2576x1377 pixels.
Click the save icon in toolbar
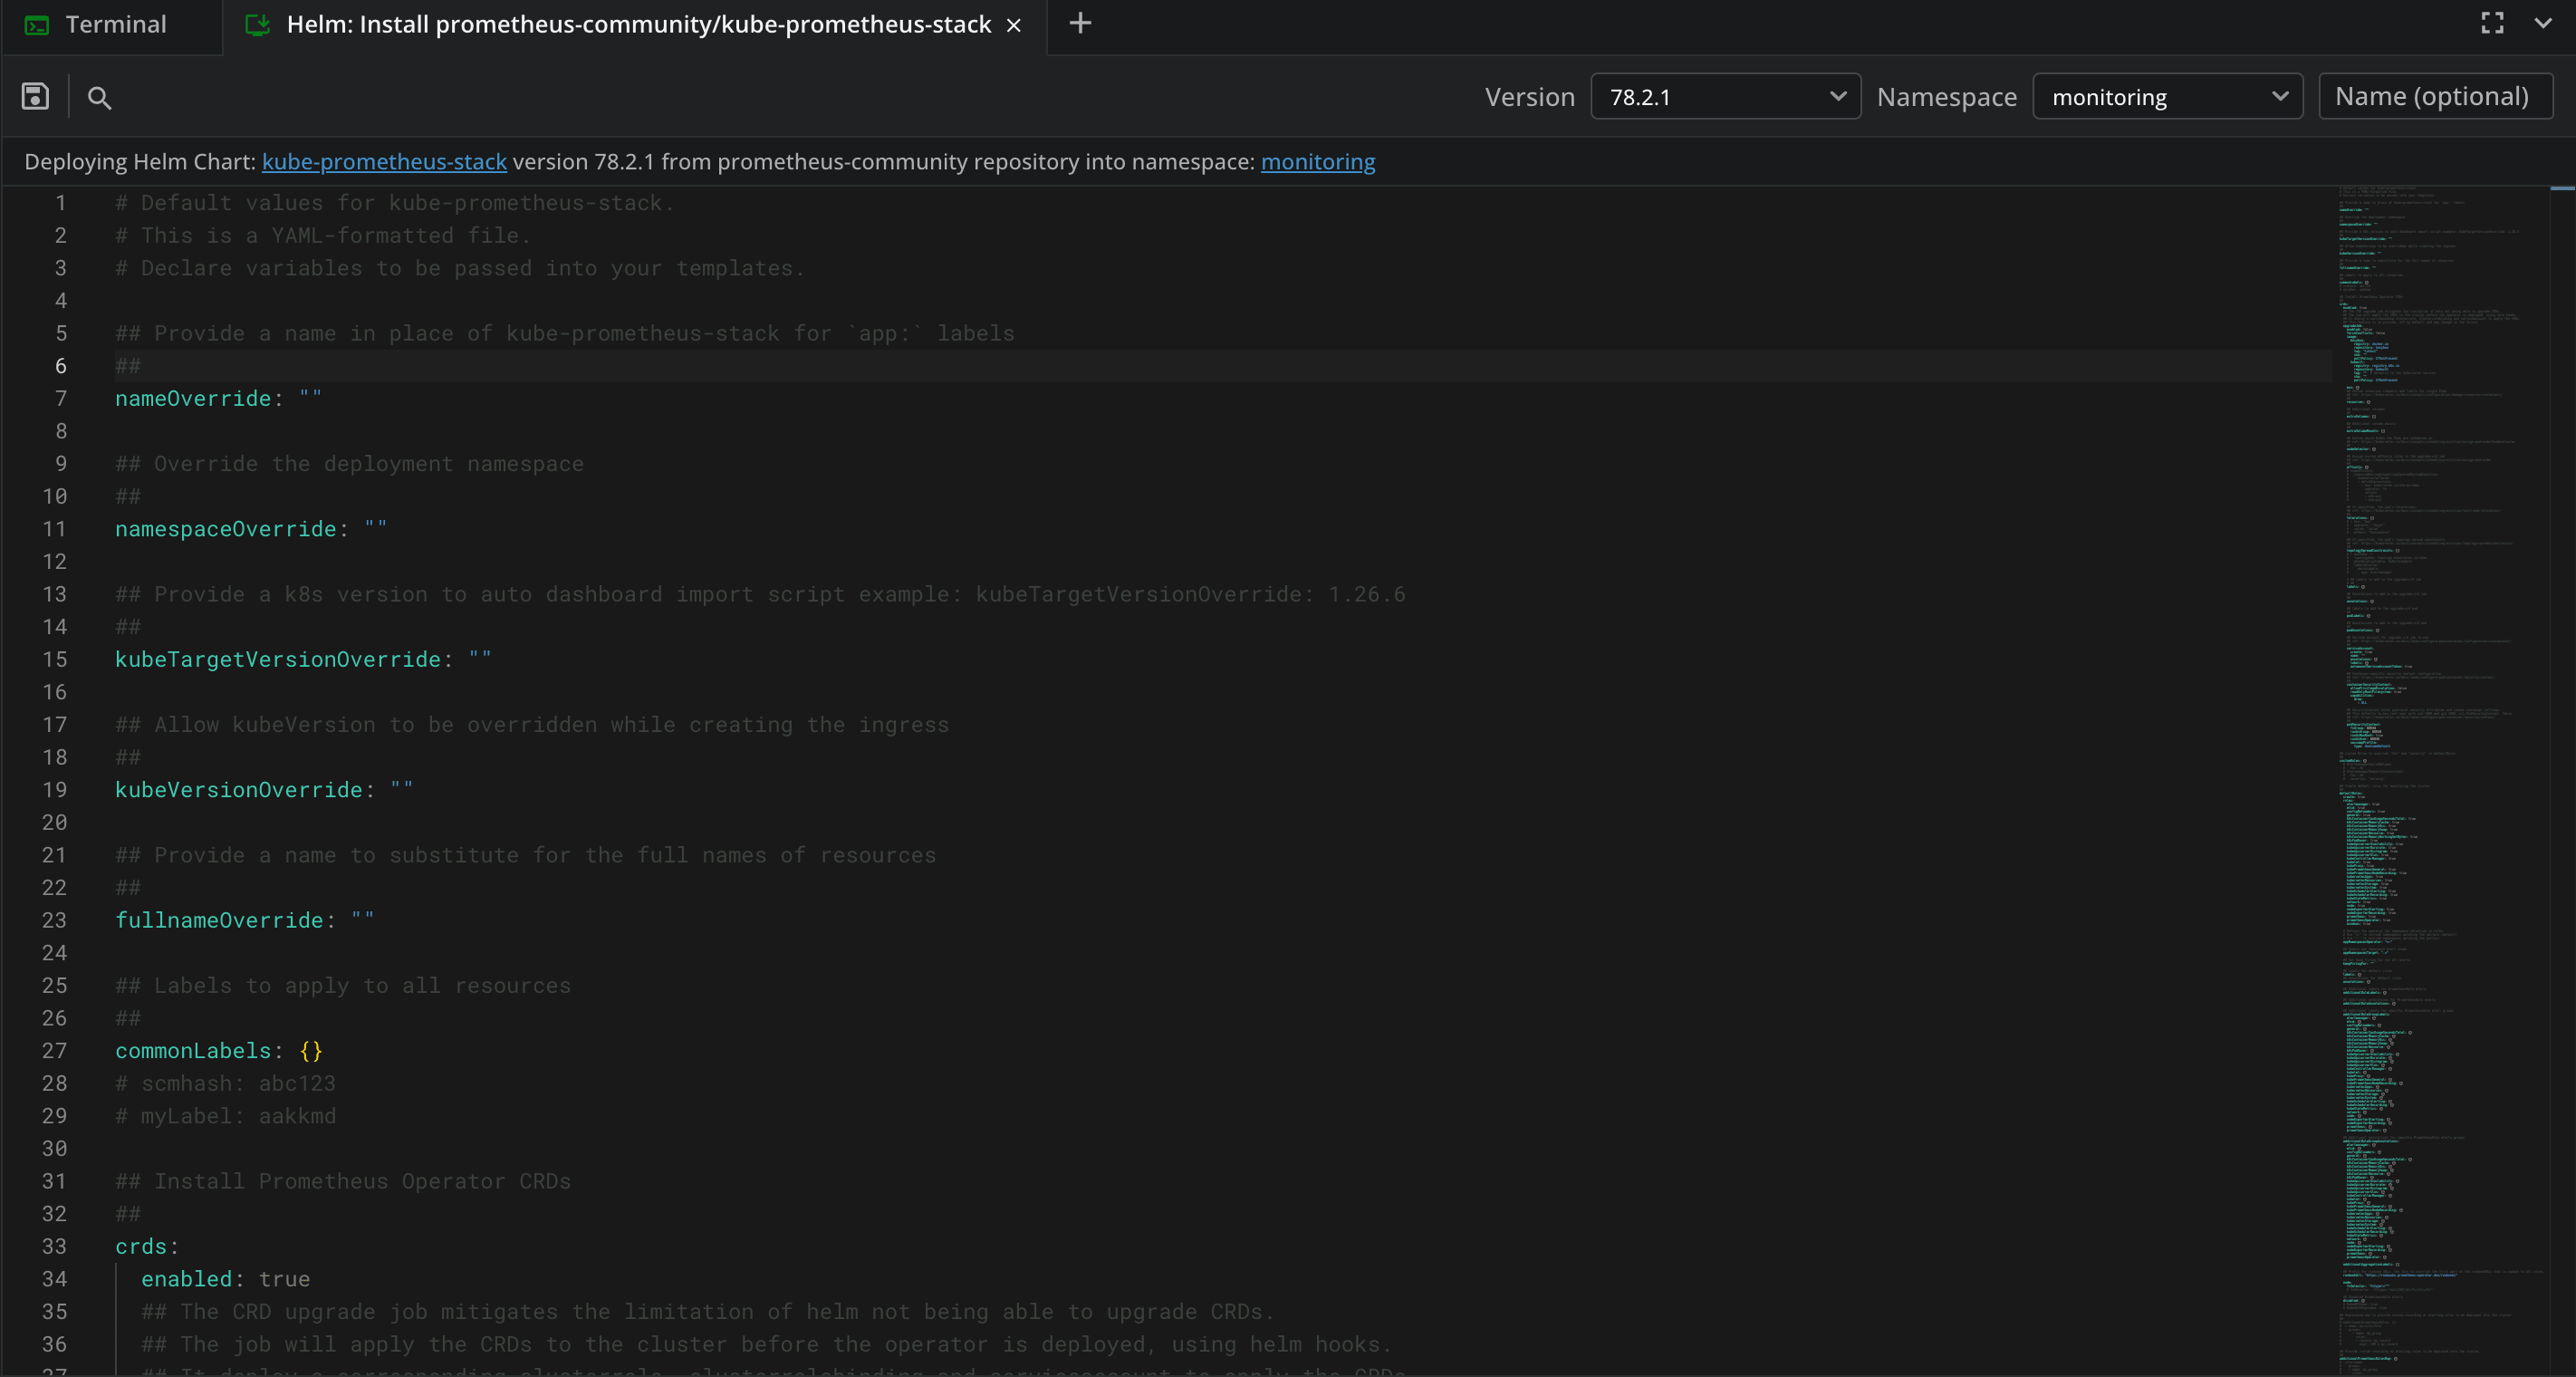[x=35, y=96]
